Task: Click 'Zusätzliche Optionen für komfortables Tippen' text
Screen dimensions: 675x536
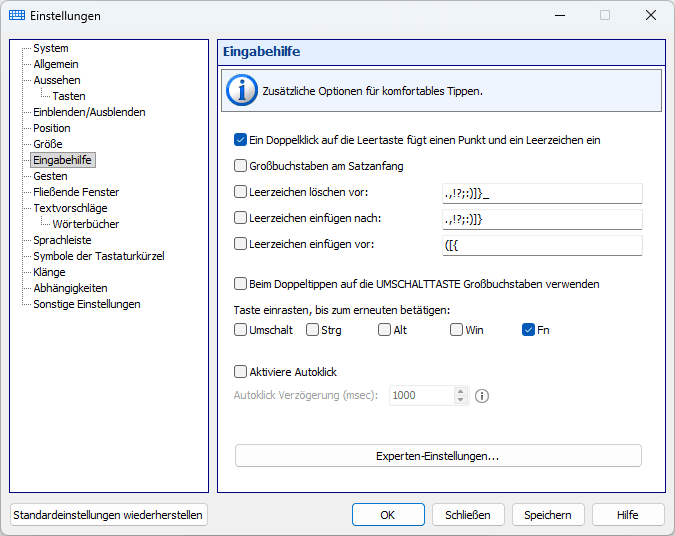Action: (x=373, y=91)
